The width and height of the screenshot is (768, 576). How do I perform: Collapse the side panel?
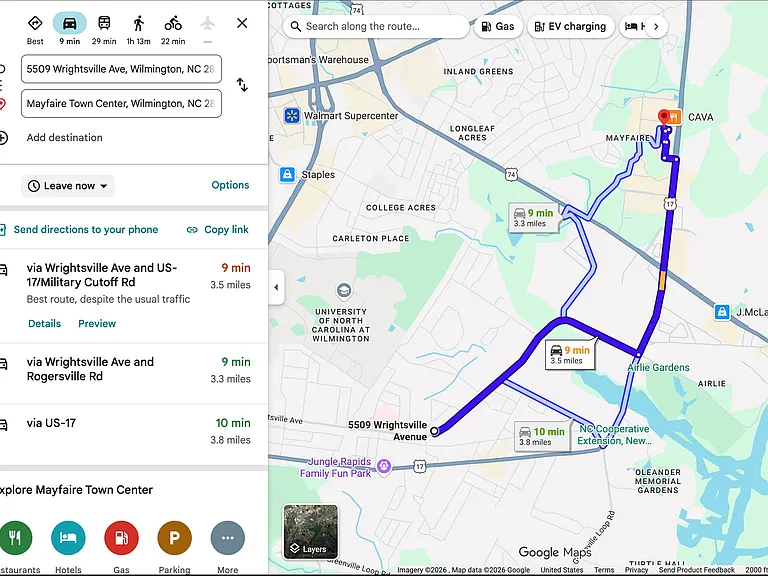[x=276, y=287]
